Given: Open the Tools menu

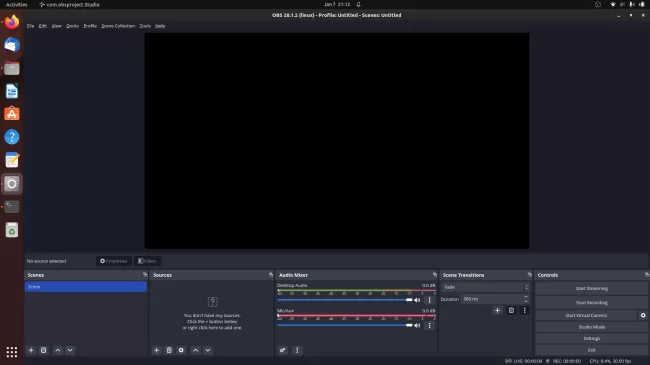Looking at the screenshot, I should [x=145, y=26].
